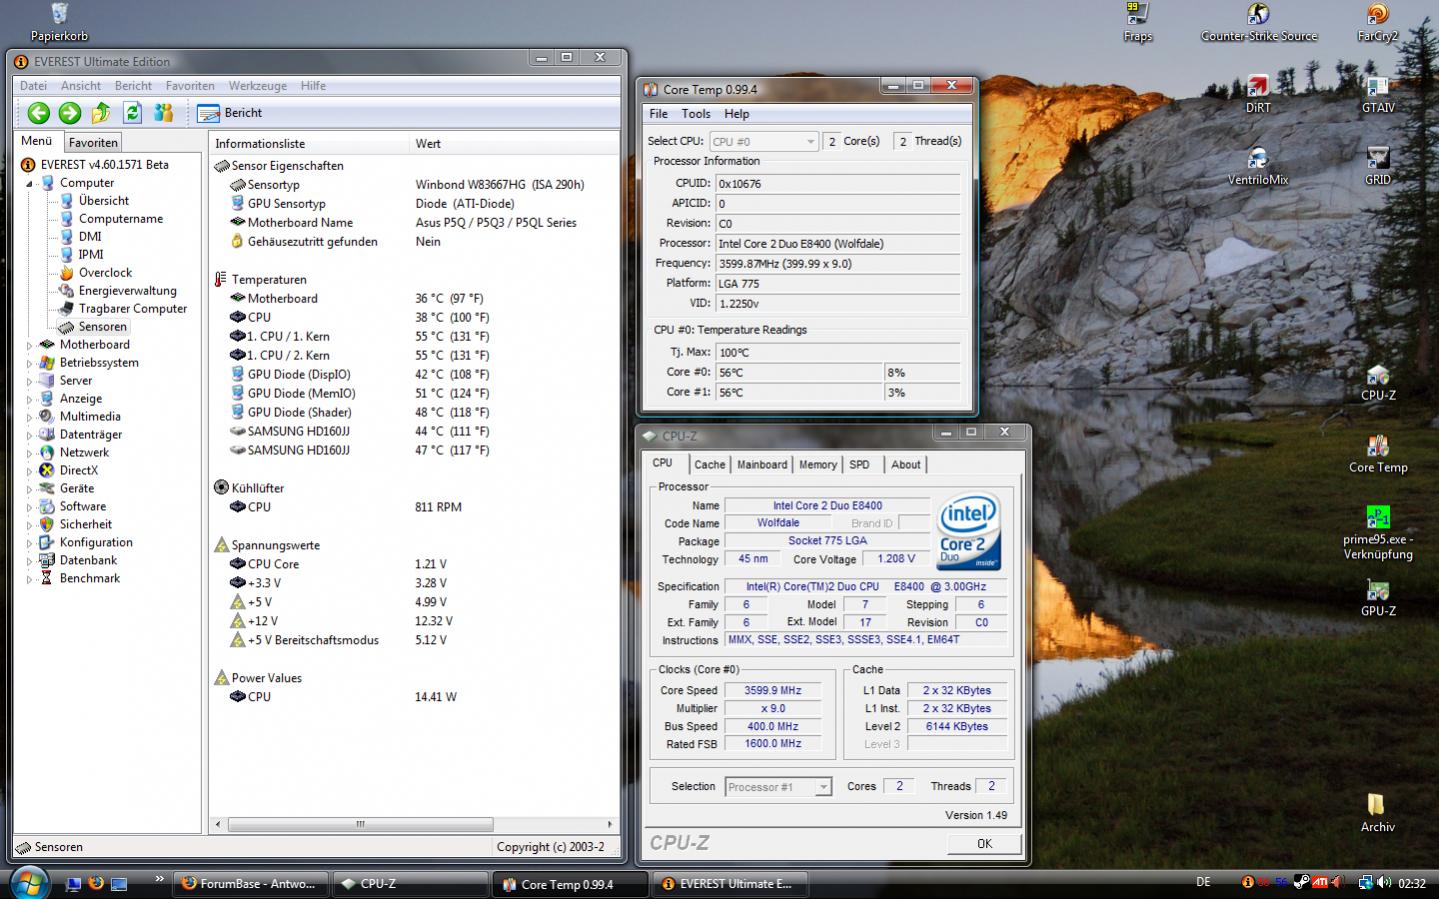
Task: Select Sensoren in the EVEREST tree
Action: (x=102, y=327)
